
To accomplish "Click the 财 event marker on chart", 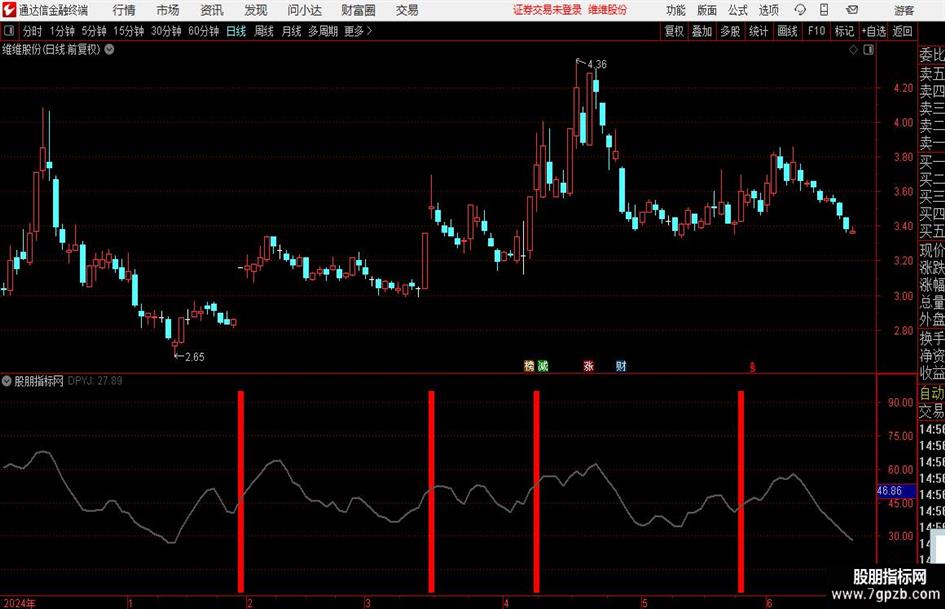I will click(x=621, y=365).
